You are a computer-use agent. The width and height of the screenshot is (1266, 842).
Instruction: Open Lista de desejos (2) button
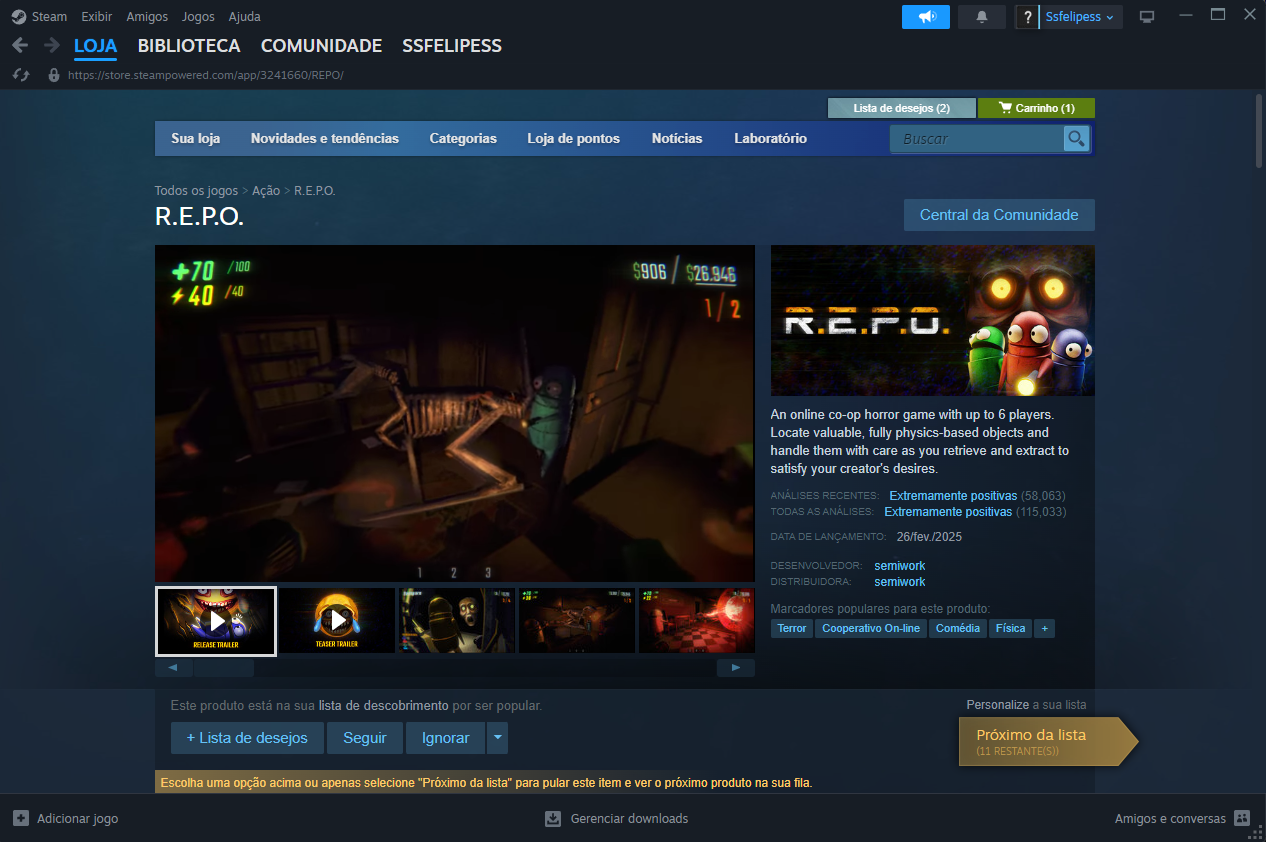pos(902,108)
